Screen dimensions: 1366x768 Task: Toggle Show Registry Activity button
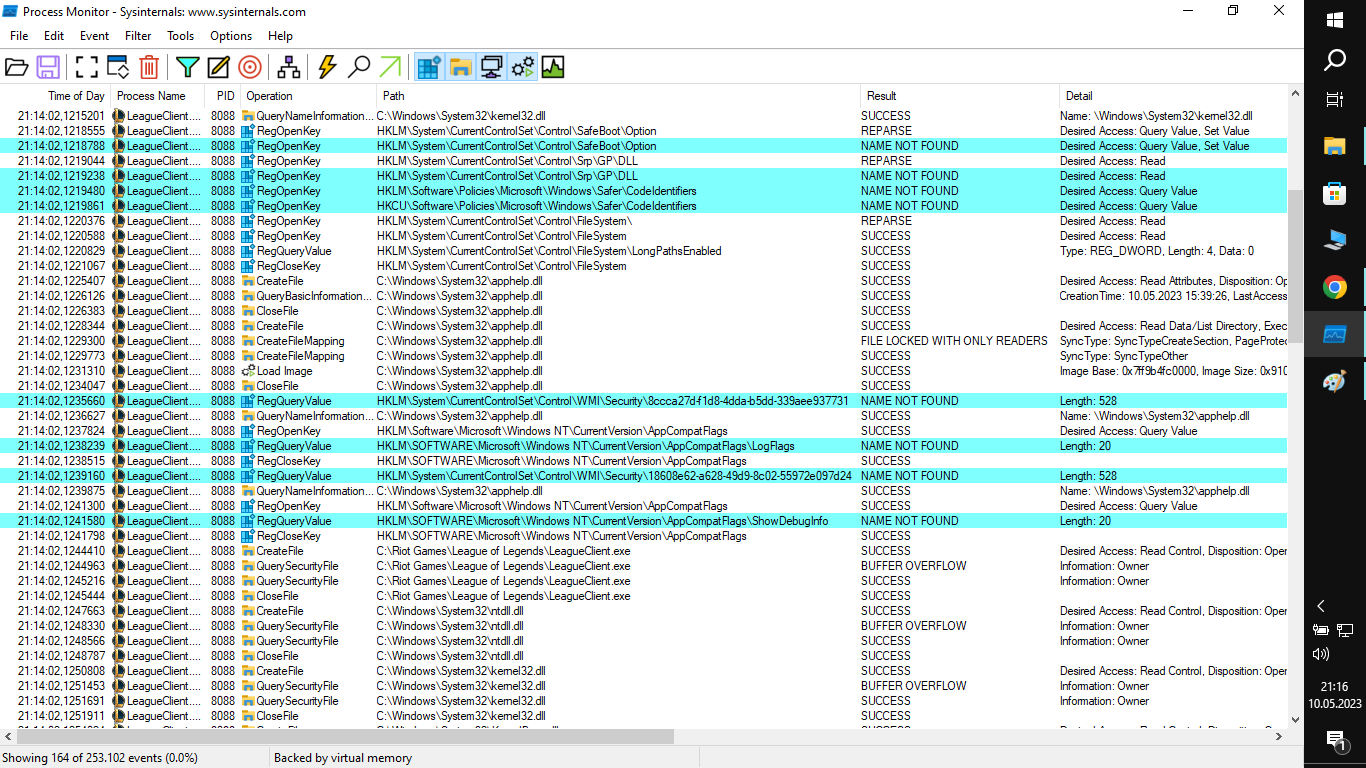[x=429, y=67]
